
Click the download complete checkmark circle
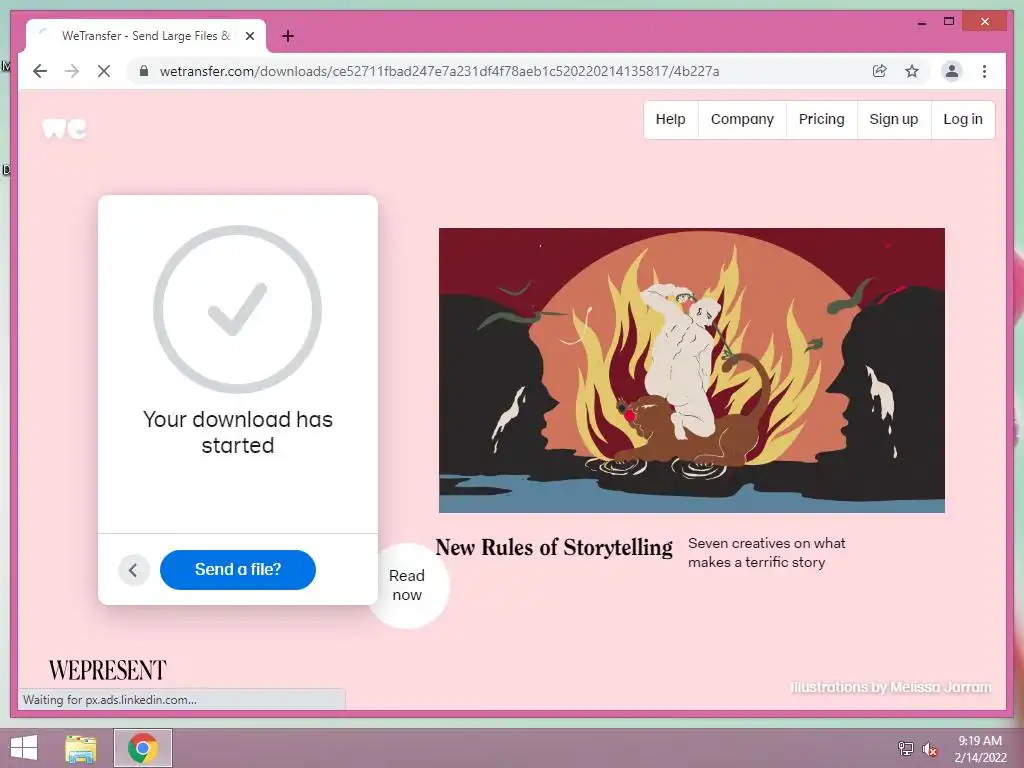tap(238, 309)
